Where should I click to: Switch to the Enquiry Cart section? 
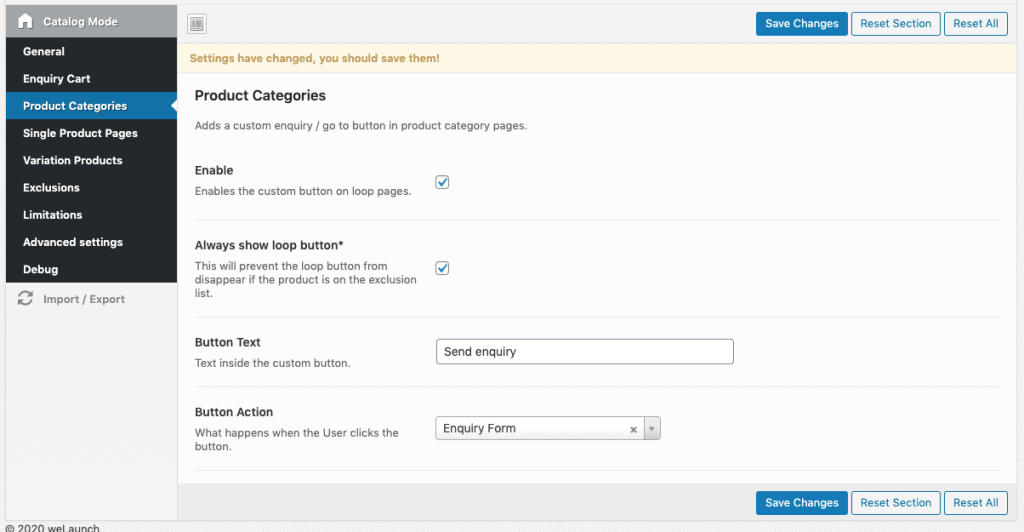tap(57, 78)
